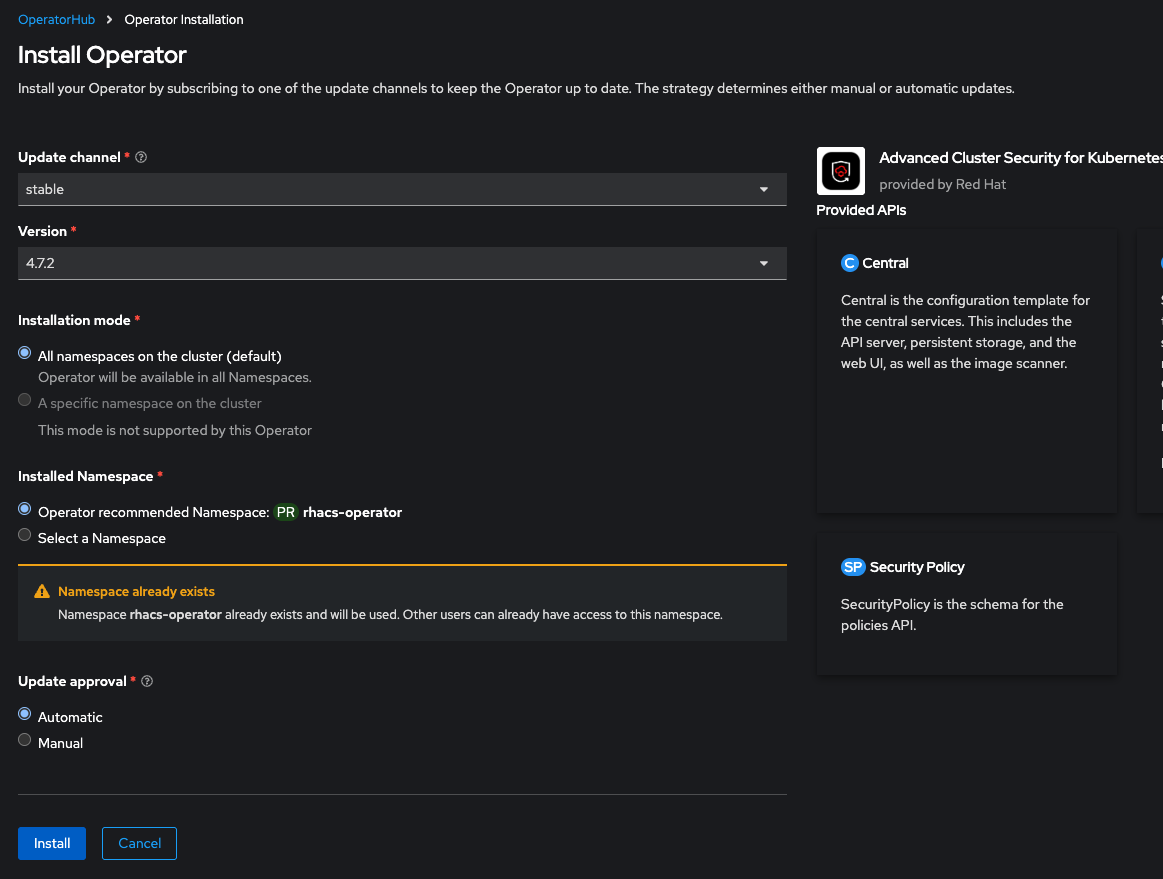This screenshot has width=1163, height=879.
Task: Select All namespaces on the cluster radio
Action: tap(24, 353)
